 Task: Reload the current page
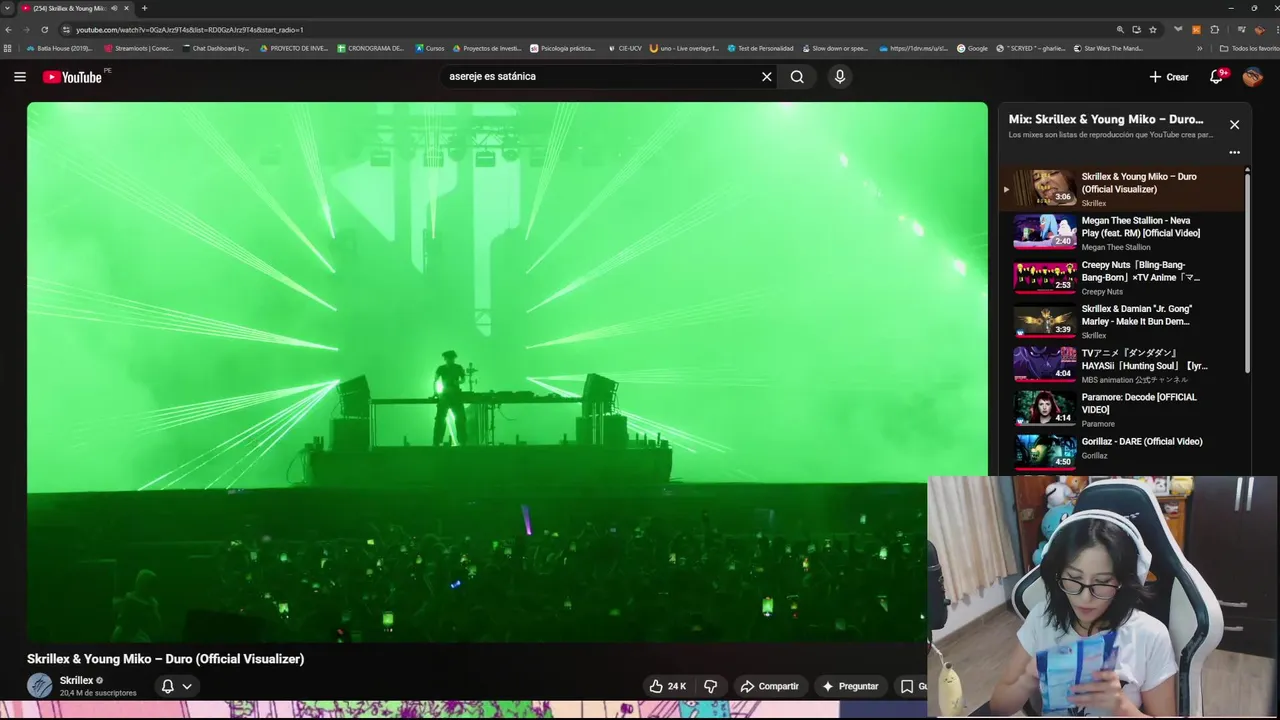pos(44,30)
